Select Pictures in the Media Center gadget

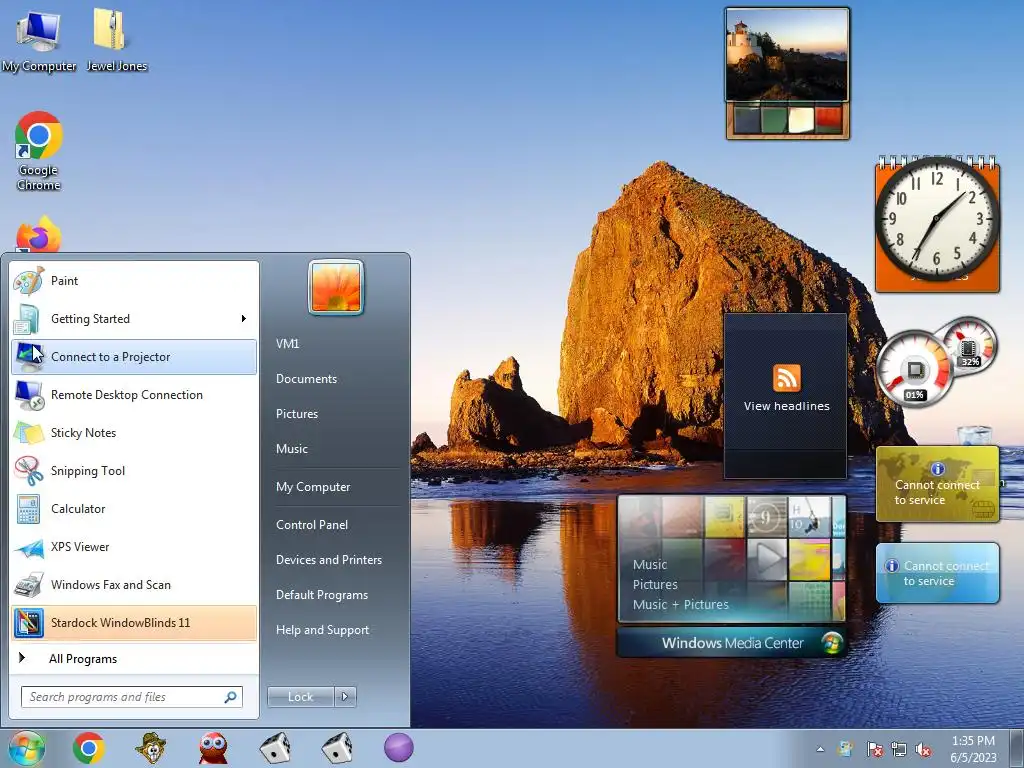(x=655, y=584)
